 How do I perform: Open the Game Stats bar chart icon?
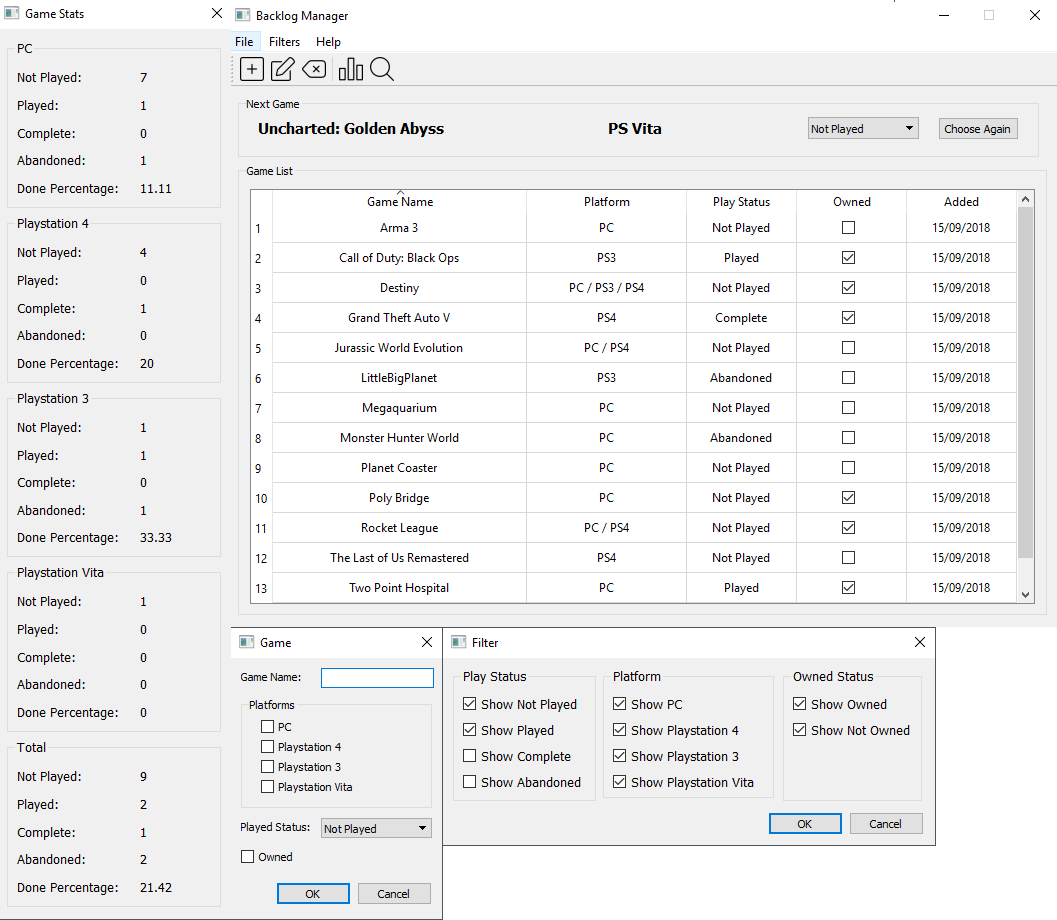(x=351, y=69)
